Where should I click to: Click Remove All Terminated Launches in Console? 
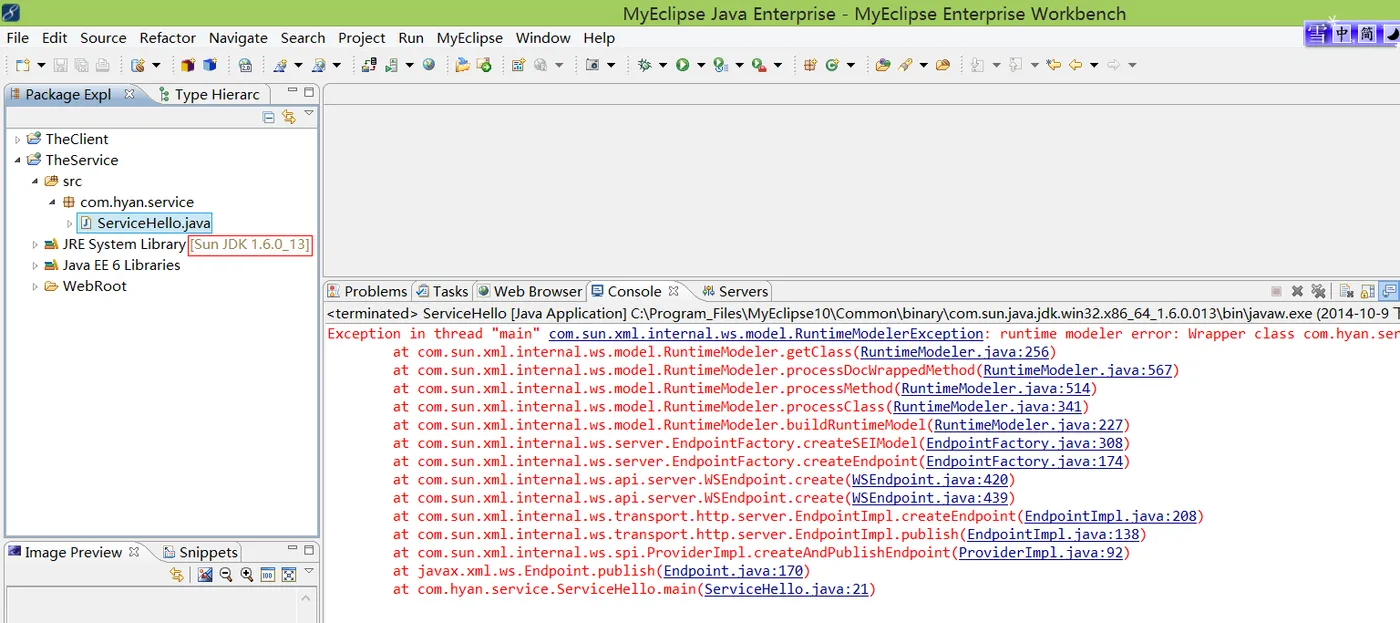click(1318, 291)
